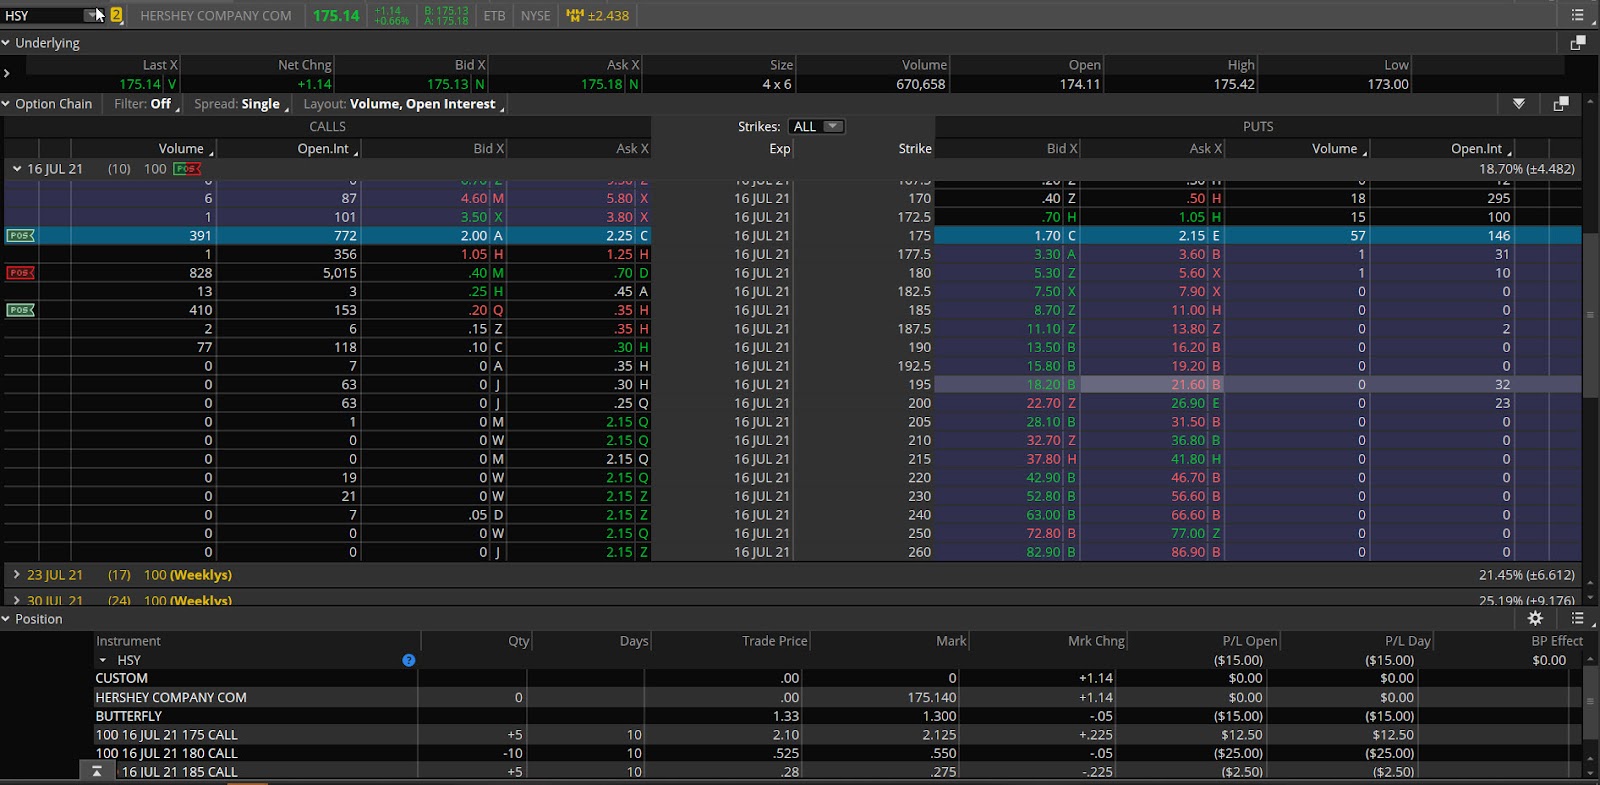Open the Position section list menu icon

tap(1577, 618)
